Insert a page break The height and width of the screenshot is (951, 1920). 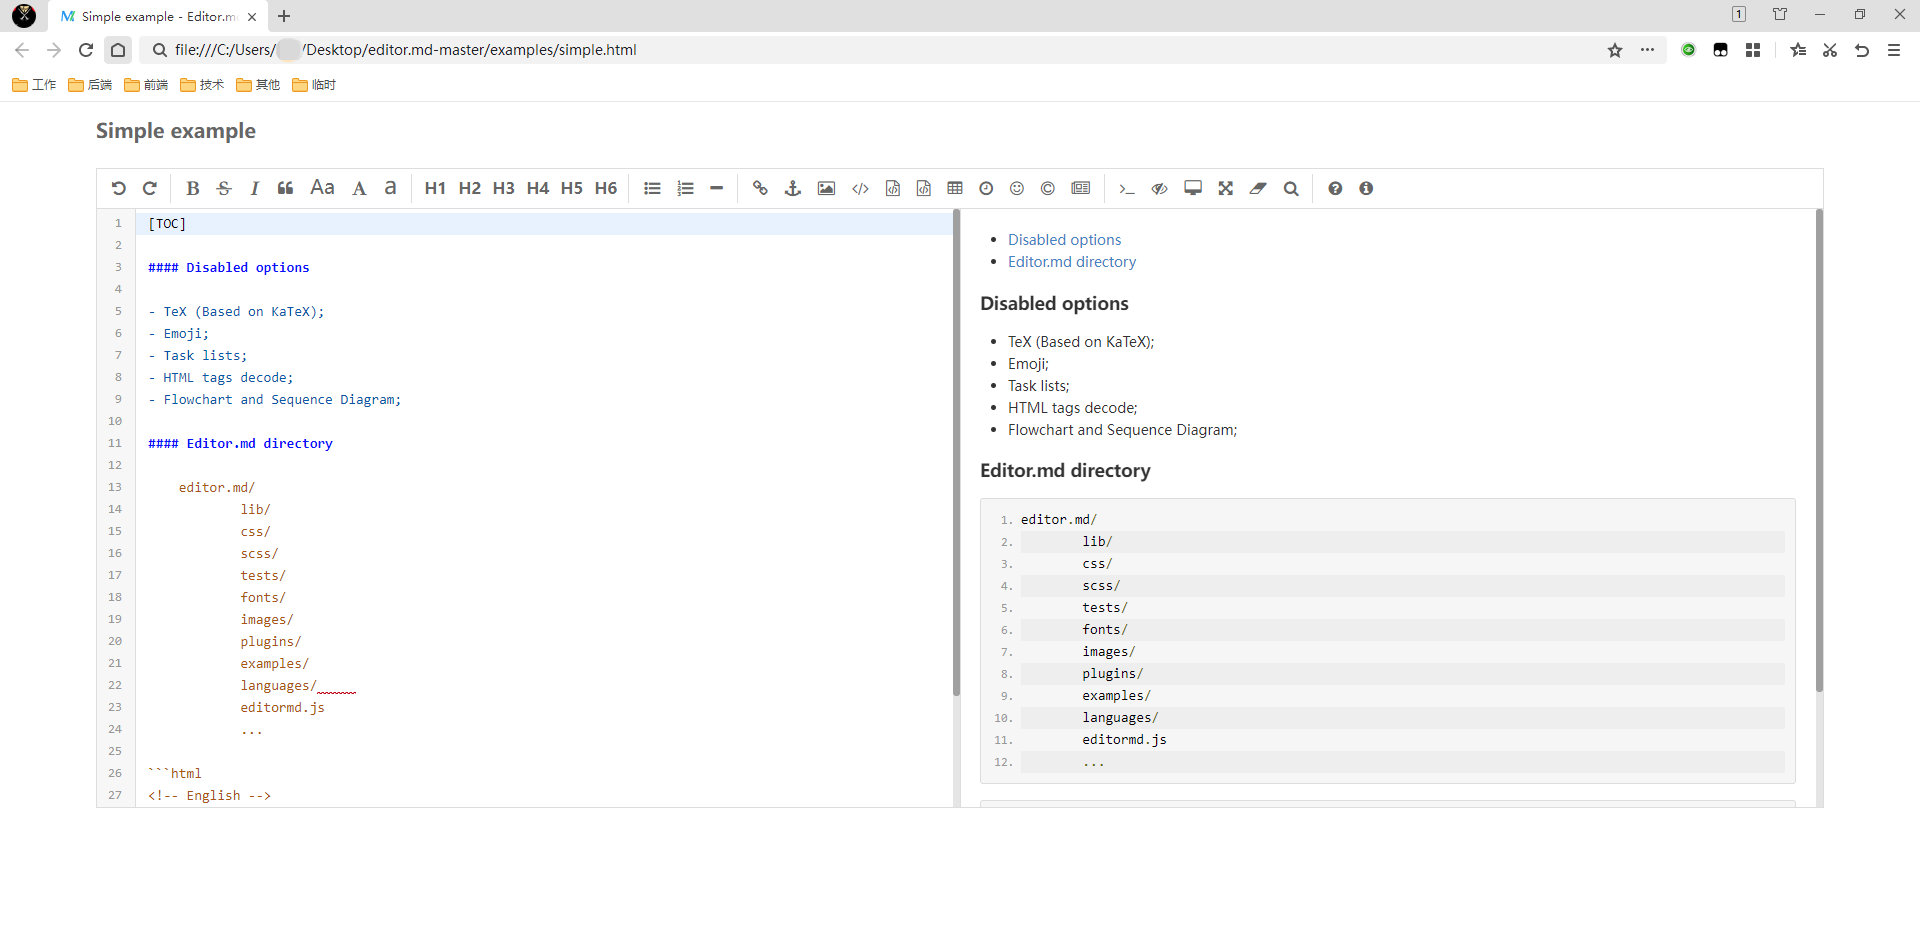click(1081, 188)
